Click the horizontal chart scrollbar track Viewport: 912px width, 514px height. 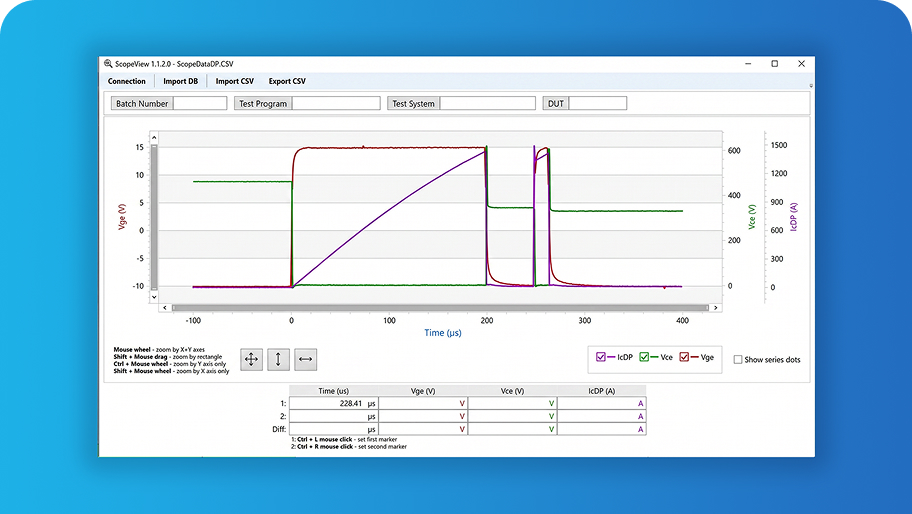pos(440,308)
